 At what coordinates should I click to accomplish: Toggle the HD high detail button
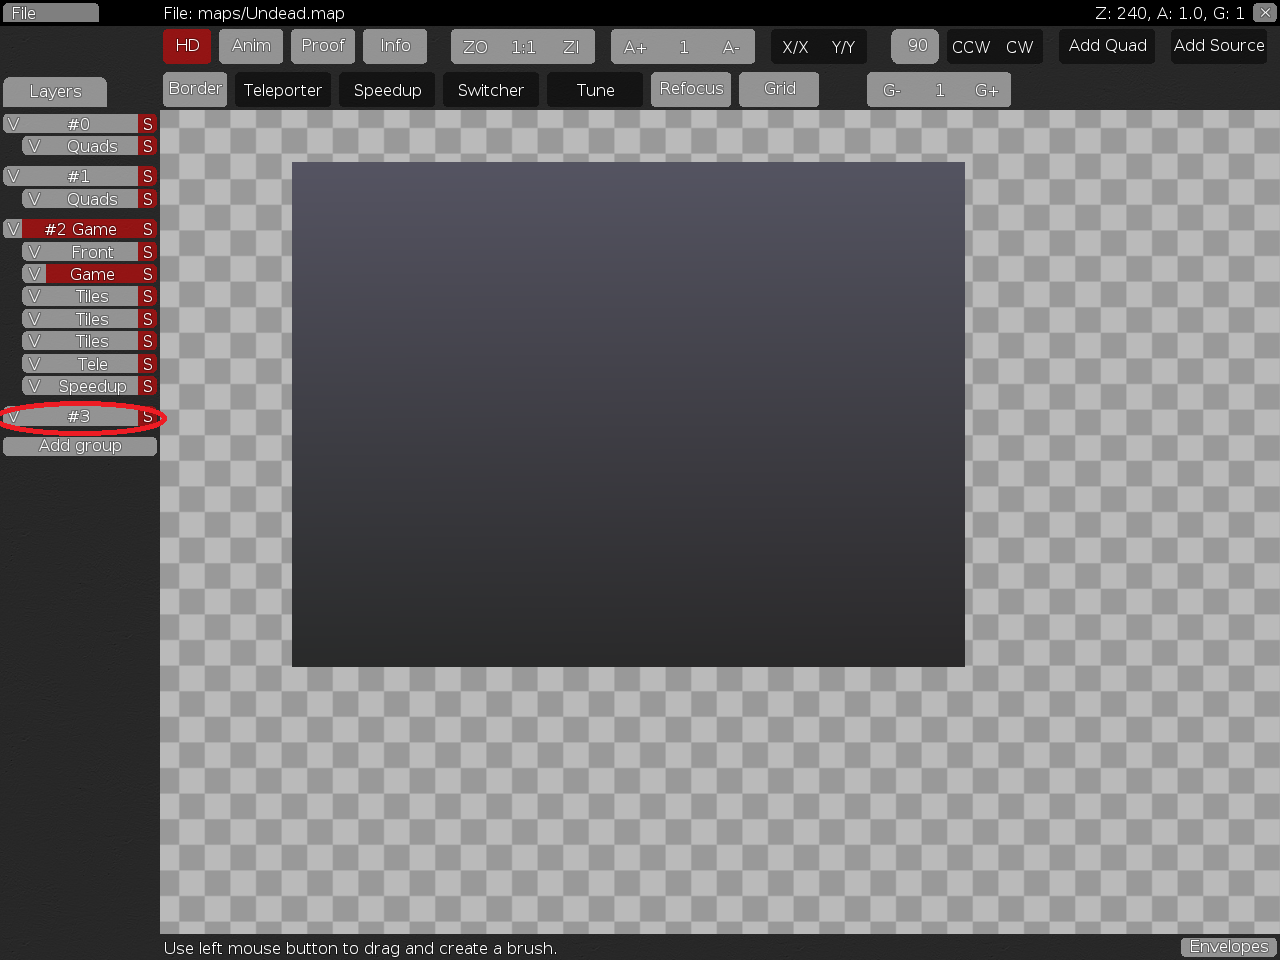187,46
